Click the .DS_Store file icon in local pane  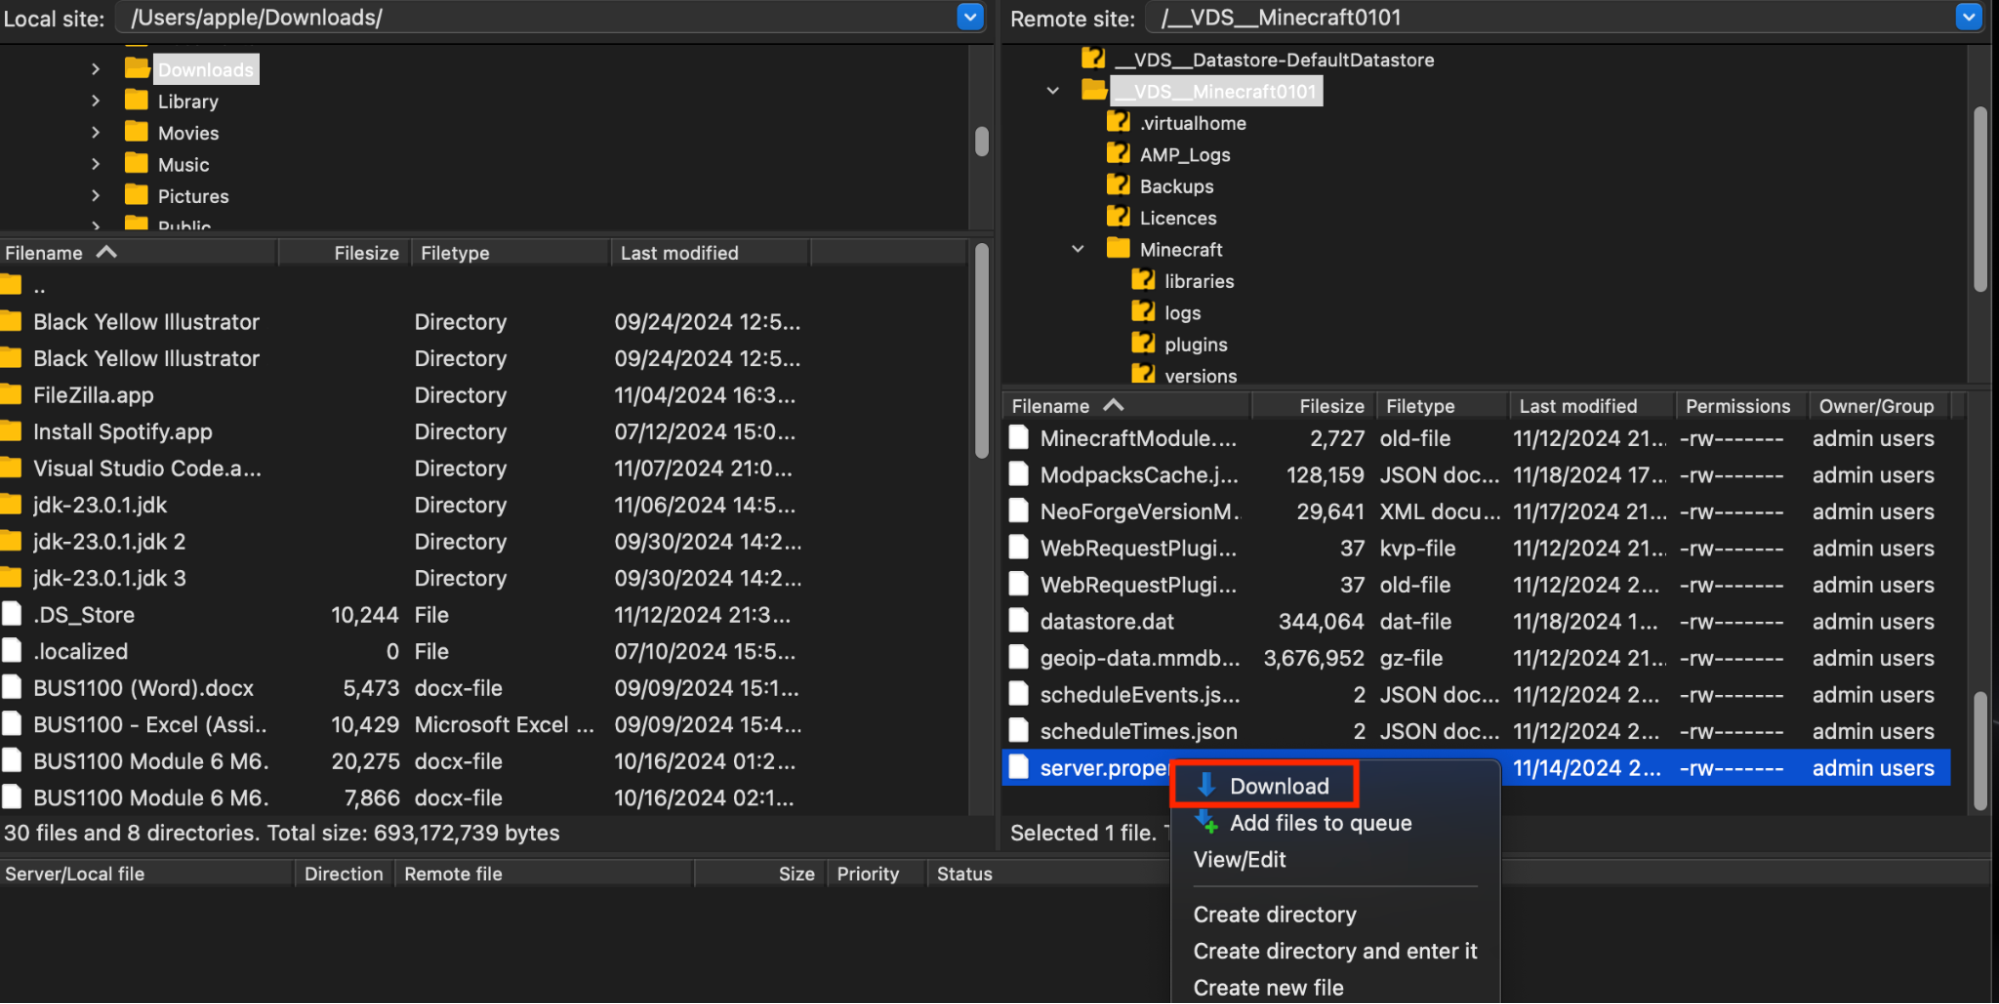point(11,614)
